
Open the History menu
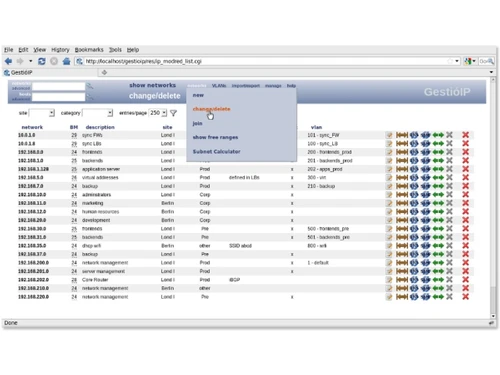pyautogui.click(x=60, y=50)
